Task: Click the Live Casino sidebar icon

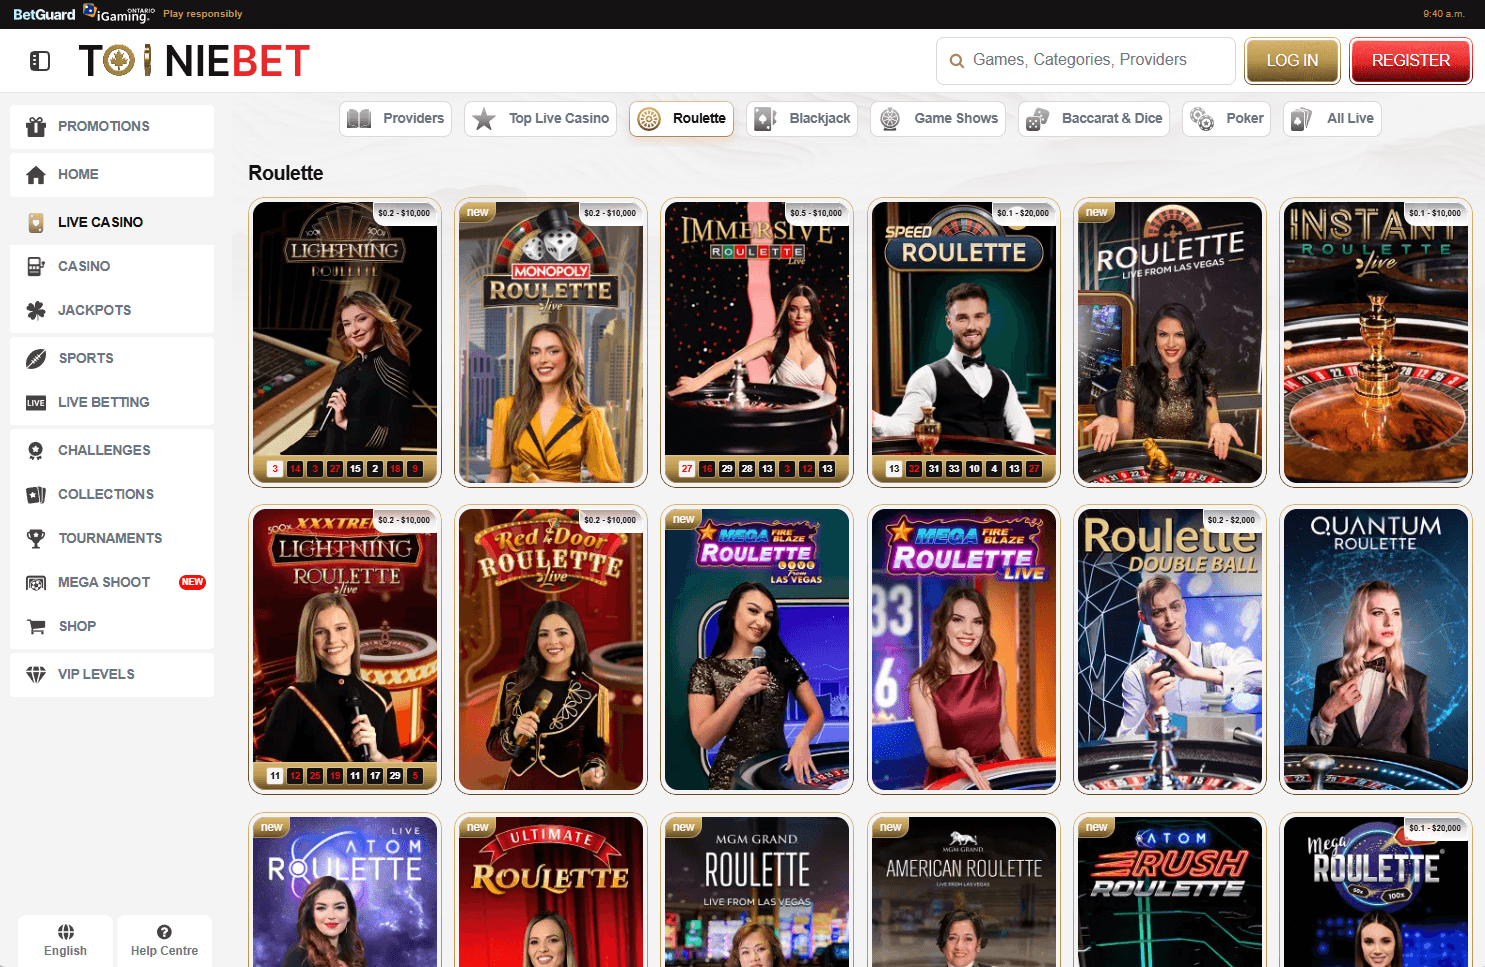Action: 36,222
